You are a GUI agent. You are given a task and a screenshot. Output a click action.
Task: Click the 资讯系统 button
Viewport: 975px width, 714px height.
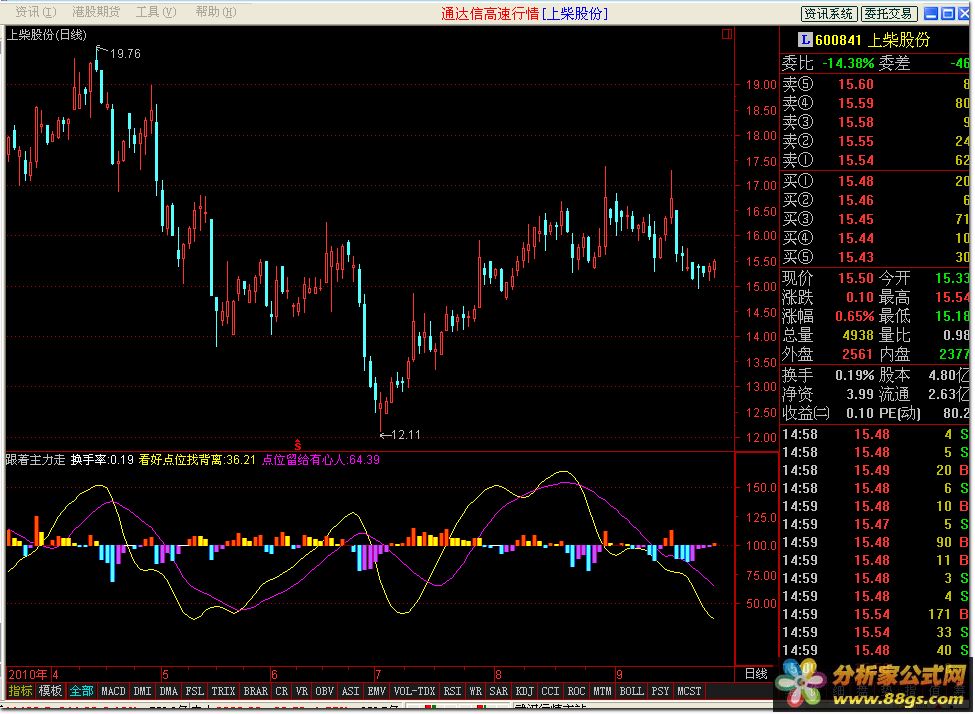click(829, 14)
